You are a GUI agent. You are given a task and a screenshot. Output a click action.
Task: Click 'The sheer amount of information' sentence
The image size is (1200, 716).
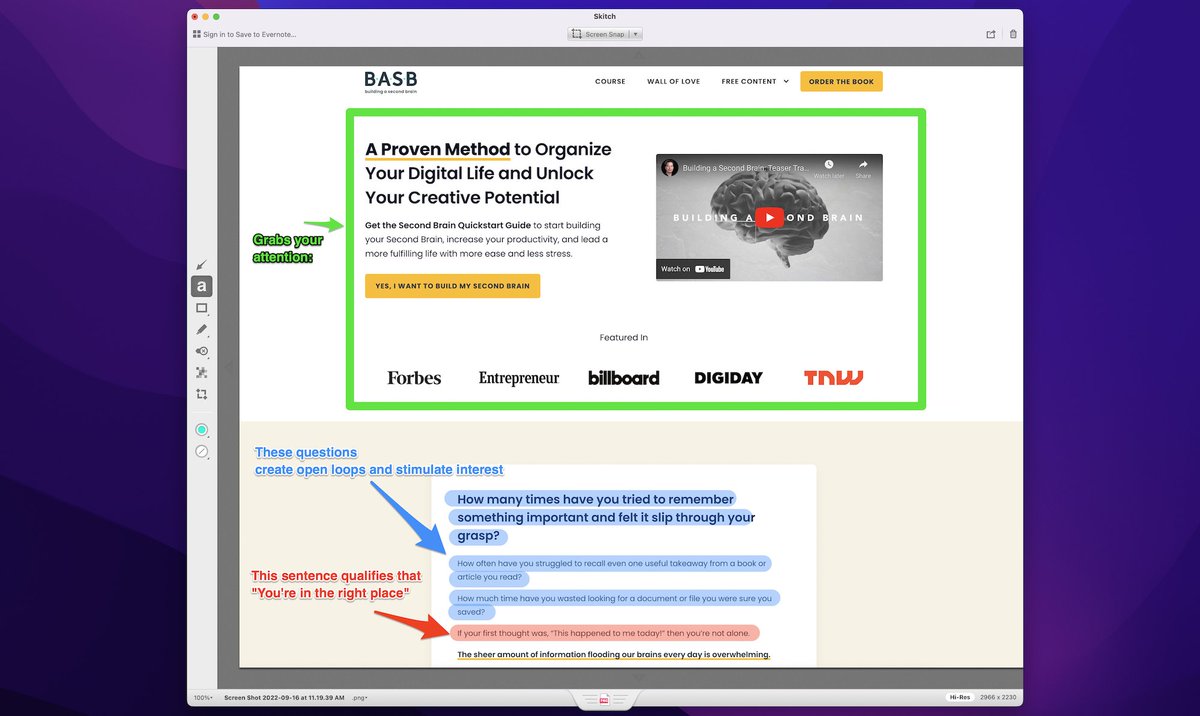pyautogui.click(x=613, y=655)
